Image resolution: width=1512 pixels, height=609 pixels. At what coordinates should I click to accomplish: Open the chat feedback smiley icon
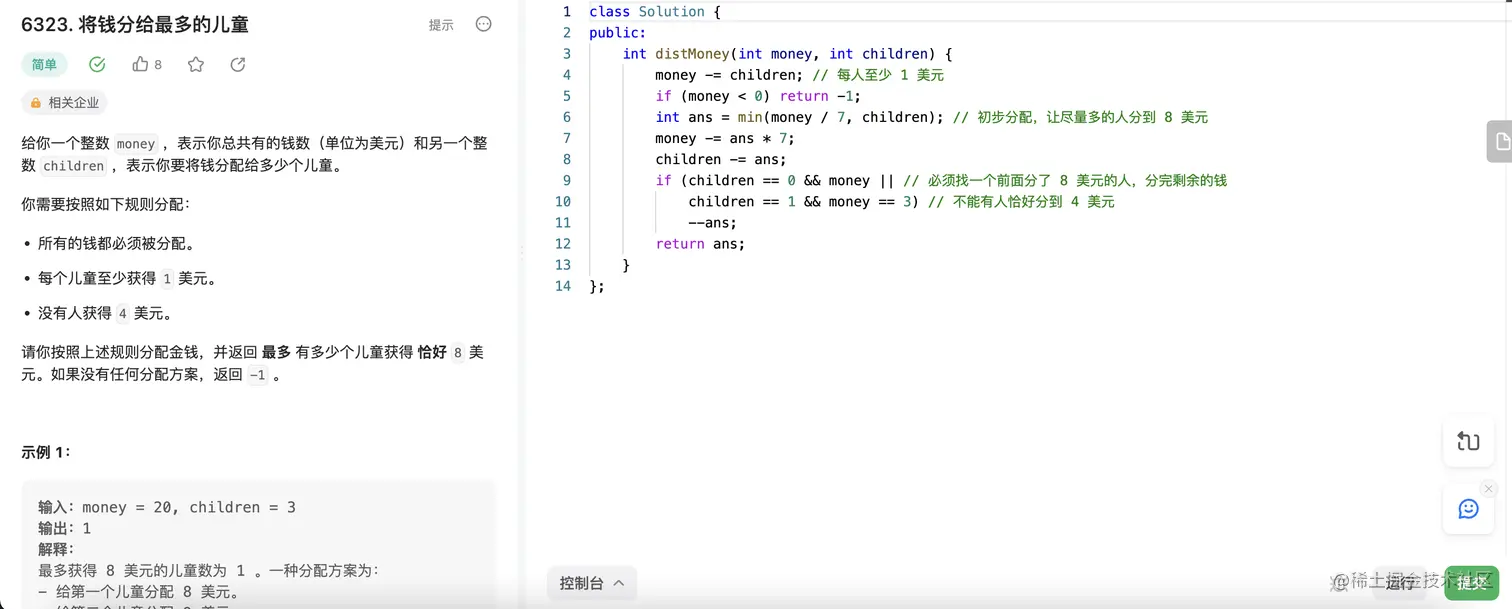(x=1468, y=509)
